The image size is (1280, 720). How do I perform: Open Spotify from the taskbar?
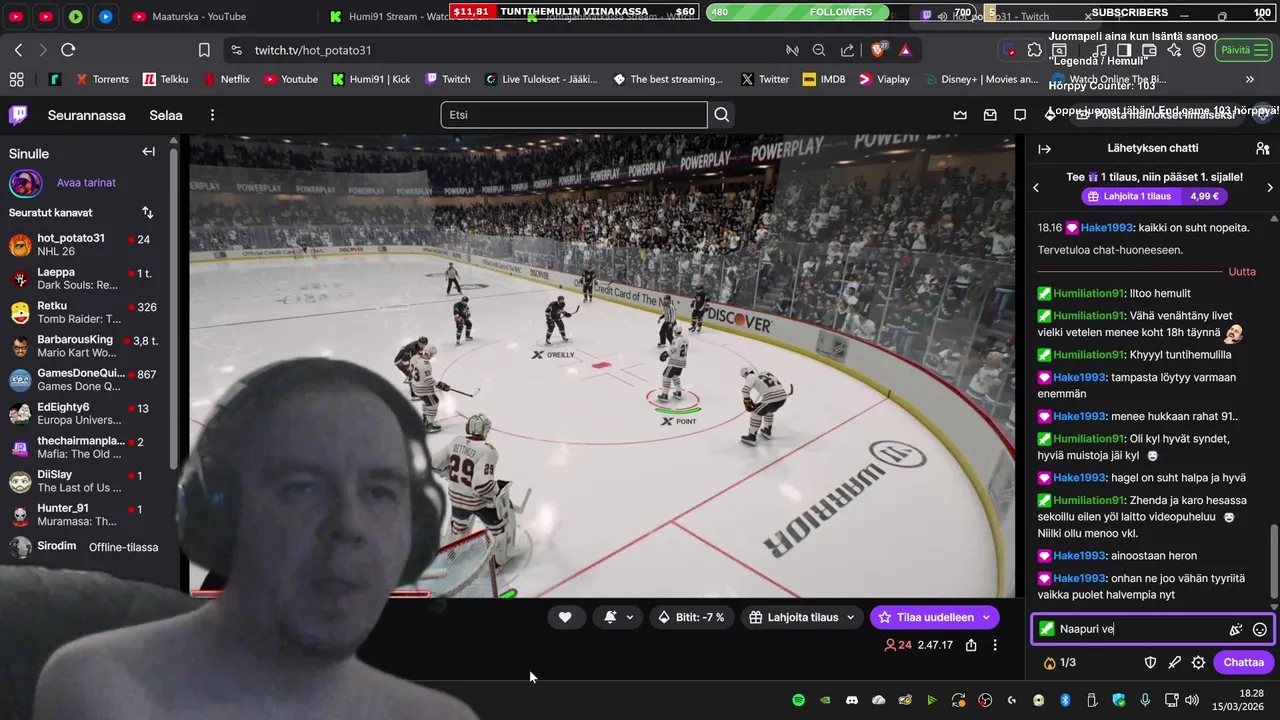(798, 700)
